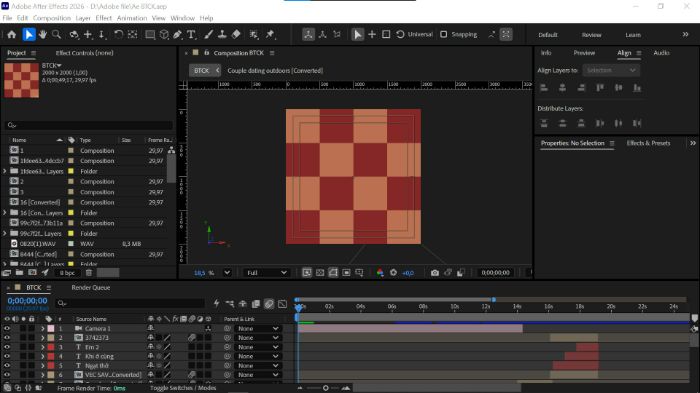Image resolution: width=700 pixels, height=393 pixels.
Task: Open the Composition menu
Action: (x=52, y=18)
